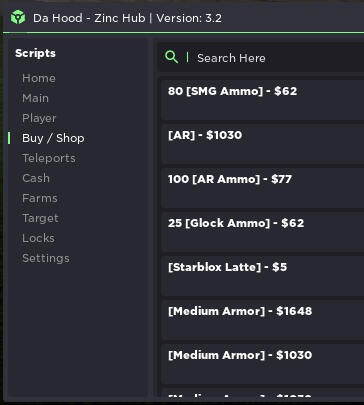This screenshot has height=405, width=364.
Task: Buy 80 SMG Ammo for $62
Action: (x=262, y=99)
